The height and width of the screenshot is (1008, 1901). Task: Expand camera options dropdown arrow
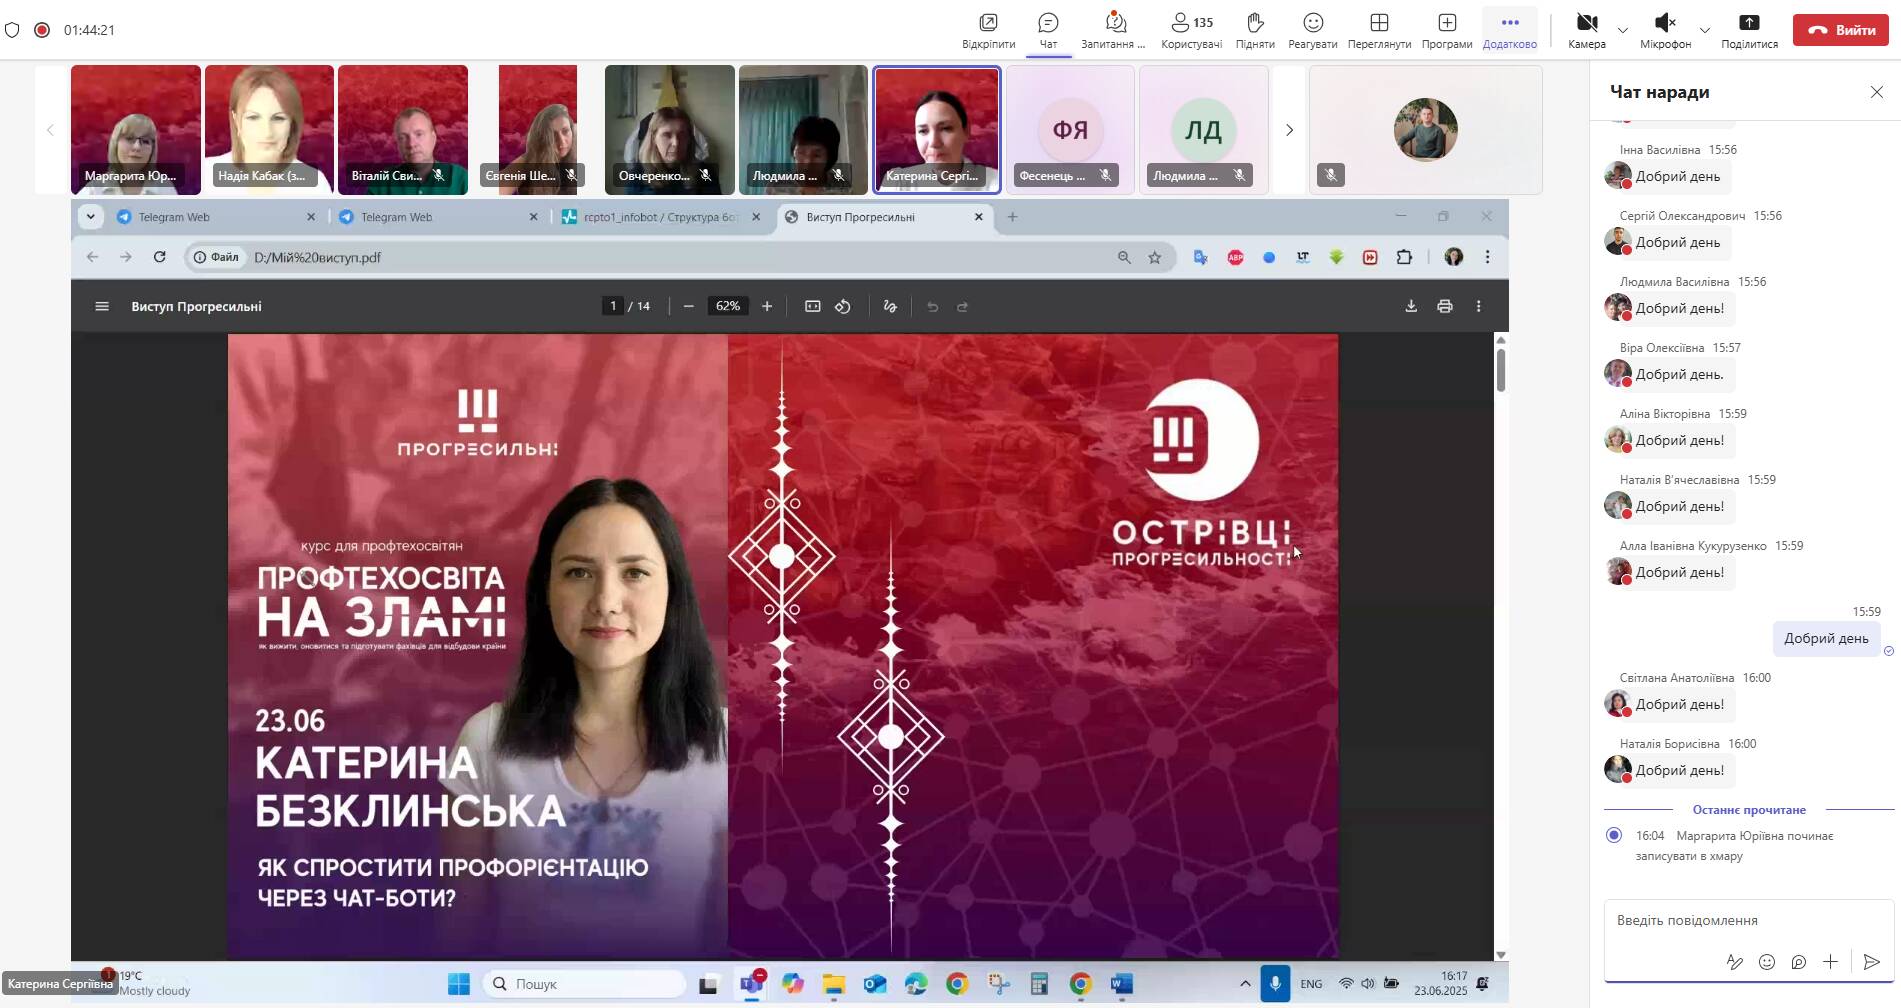click(x=1623, y=30)
